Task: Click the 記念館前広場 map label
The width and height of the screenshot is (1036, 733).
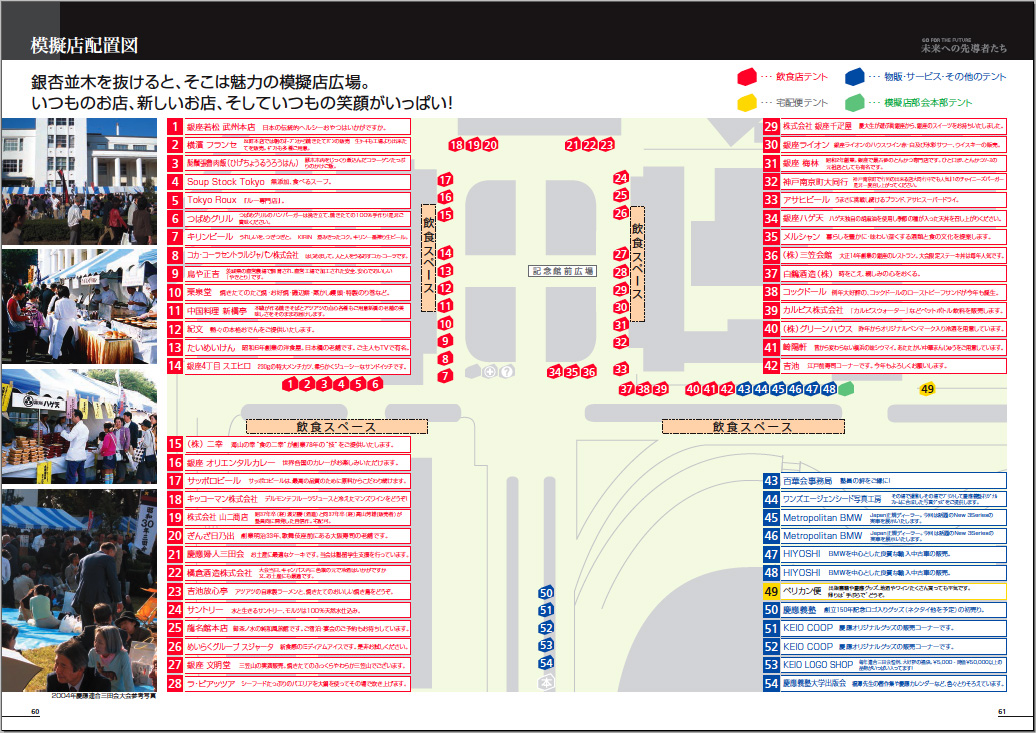Action: 562,271
